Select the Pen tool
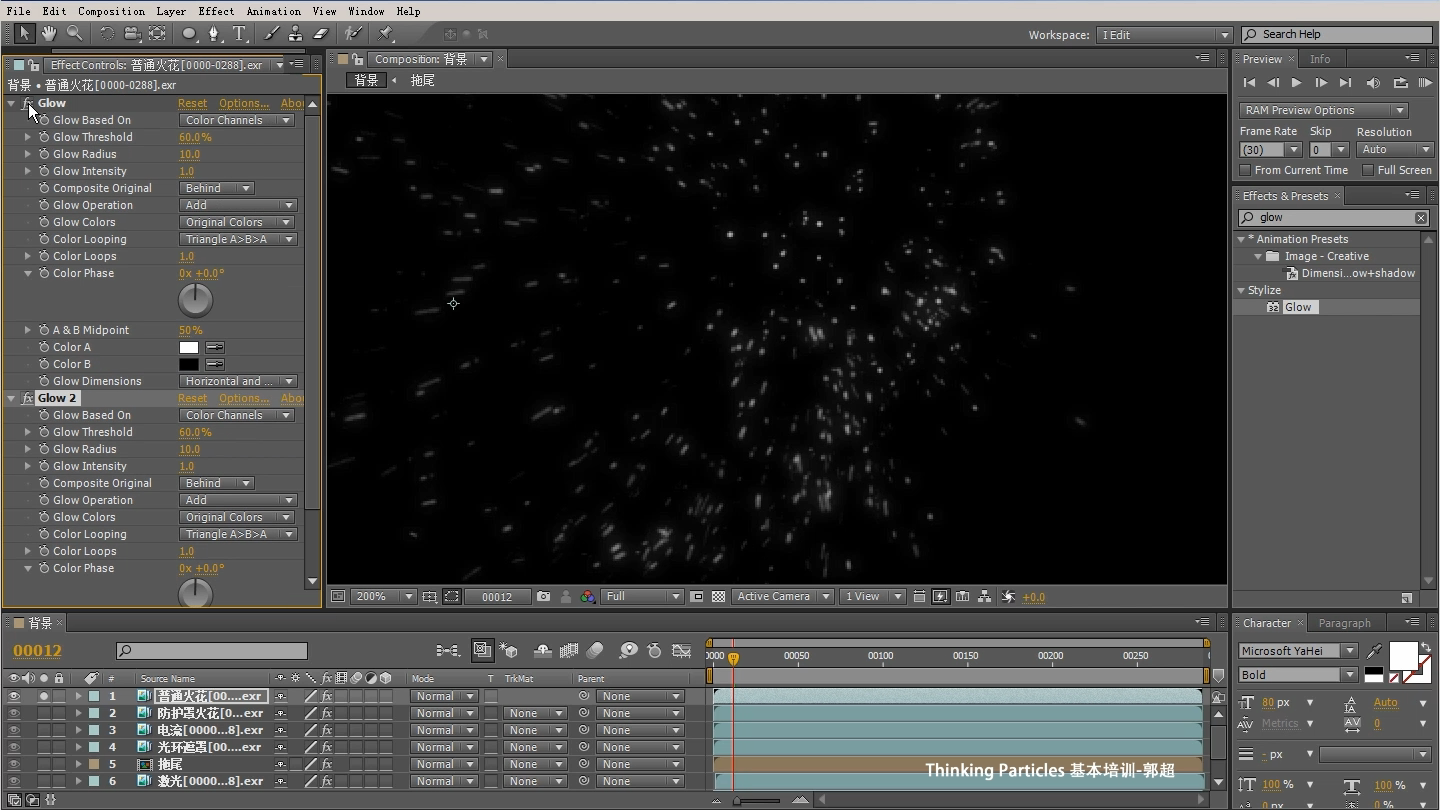 click(x=214, y=34)
